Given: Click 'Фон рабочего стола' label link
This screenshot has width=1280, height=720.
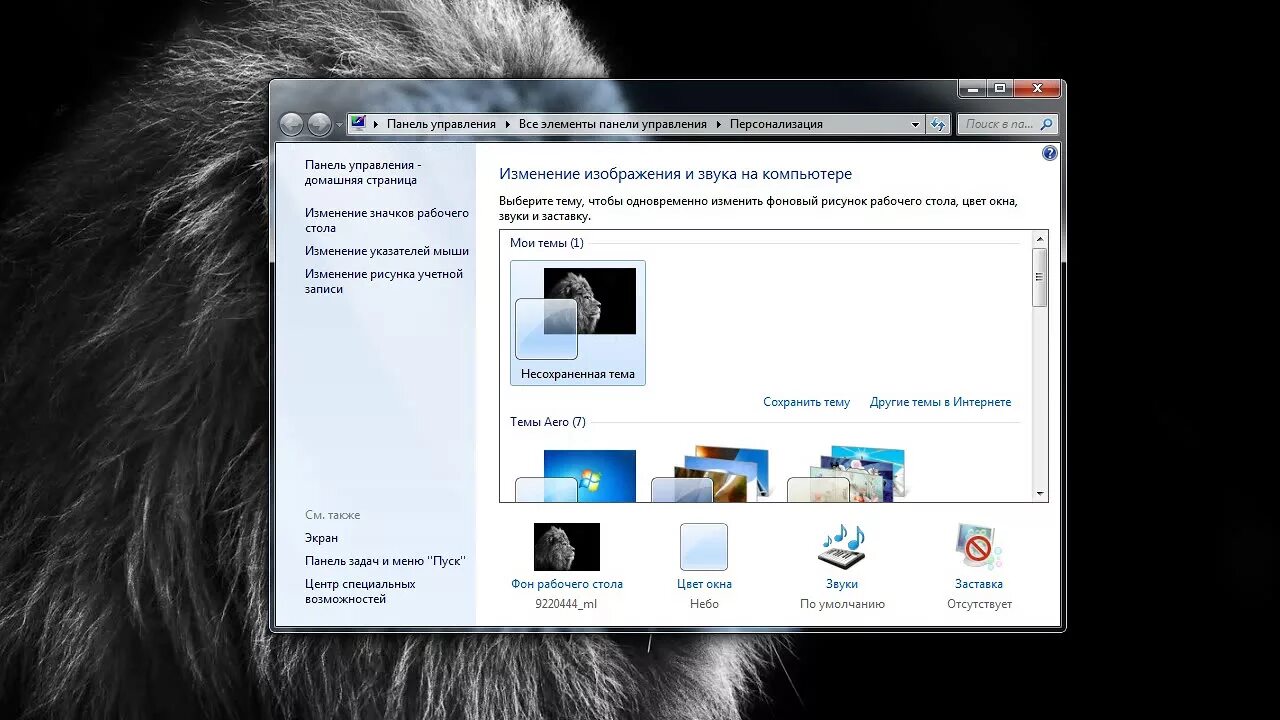Looking at the screenshot, I should tap(567, 584).
